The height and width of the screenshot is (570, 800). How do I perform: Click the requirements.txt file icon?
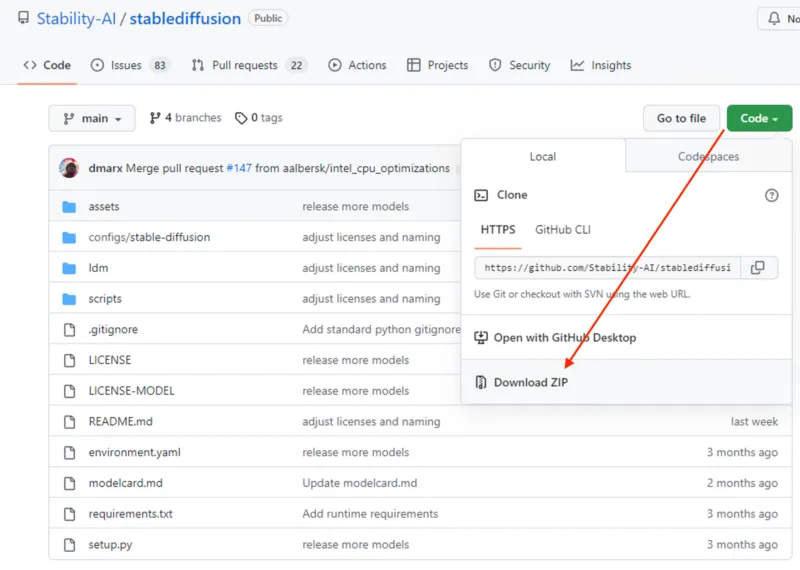tap(69, 514)
